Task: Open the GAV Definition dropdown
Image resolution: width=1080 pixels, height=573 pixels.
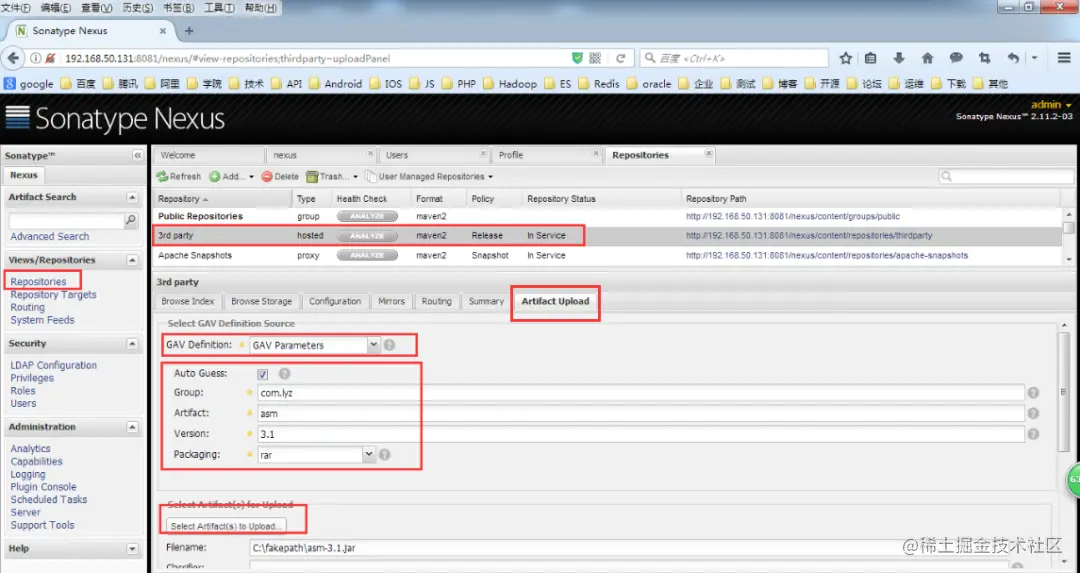Action: click(373, 344)
